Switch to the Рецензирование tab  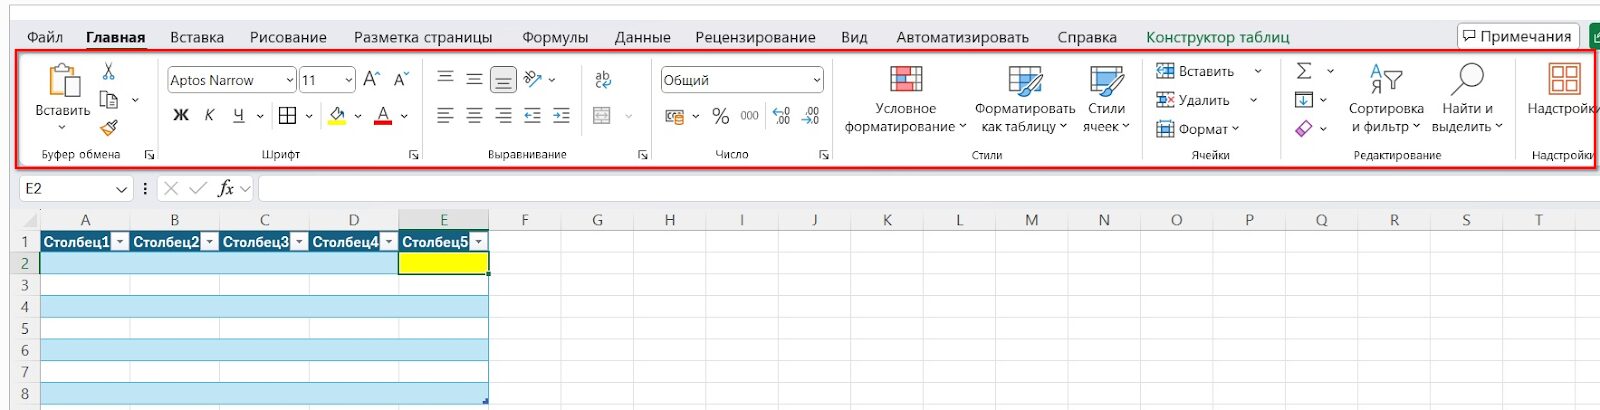(755, 37)
